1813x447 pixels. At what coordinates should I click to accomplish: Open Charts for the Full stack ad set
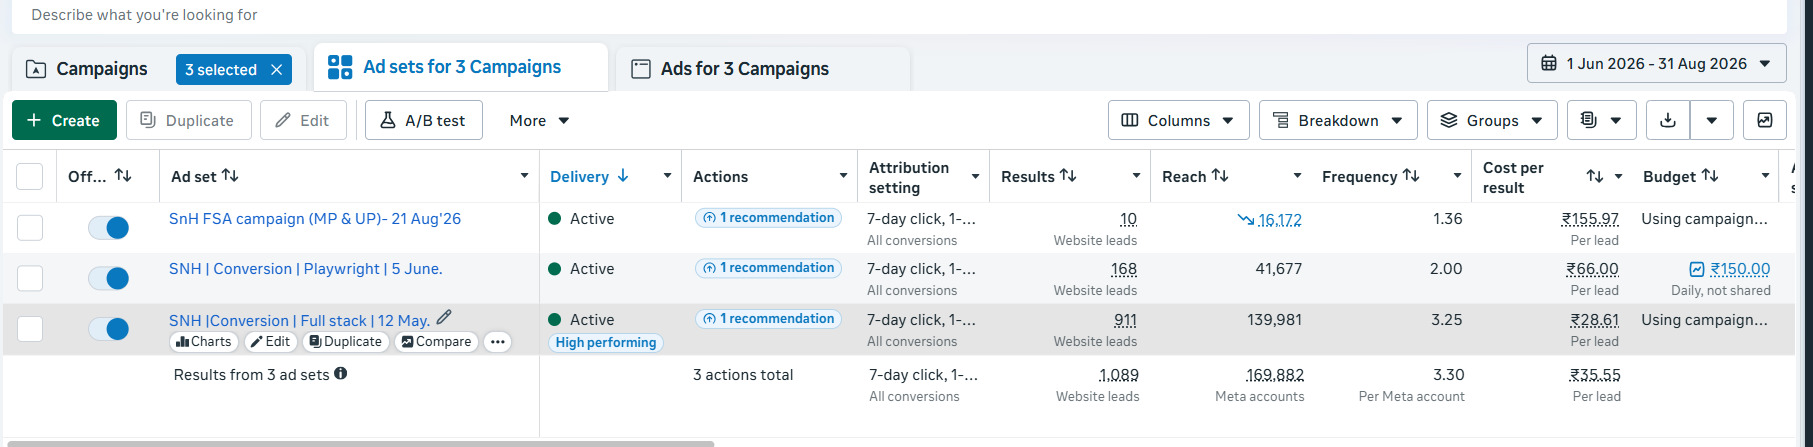click(x=204, y=342)
